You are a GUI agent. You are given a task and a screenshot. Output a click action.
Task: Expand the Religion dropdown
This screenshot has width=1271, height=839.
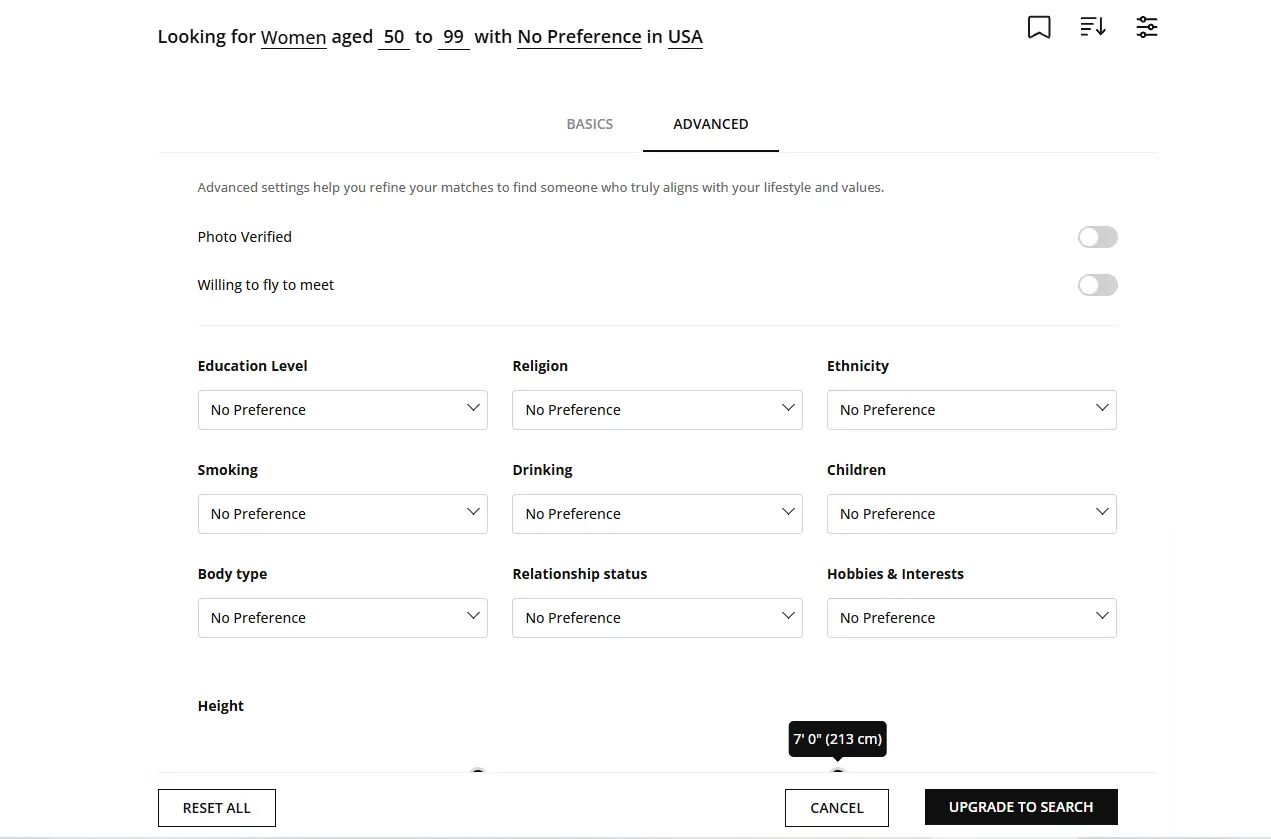point(657,410)
